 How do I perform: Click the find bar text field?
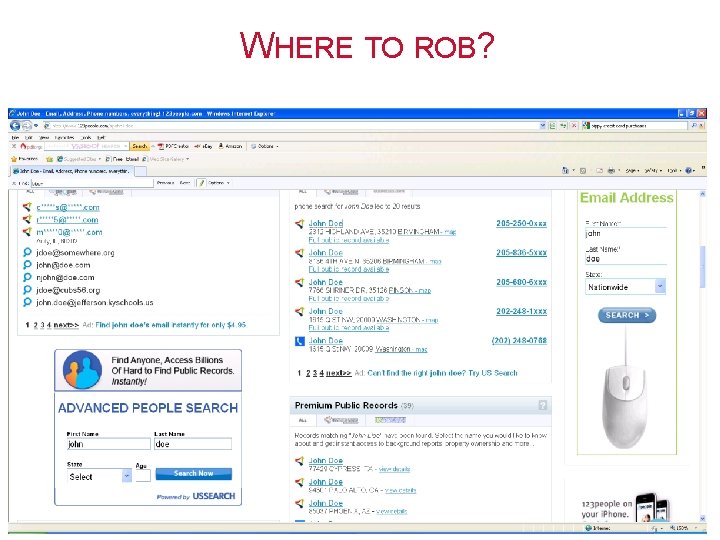92,183
